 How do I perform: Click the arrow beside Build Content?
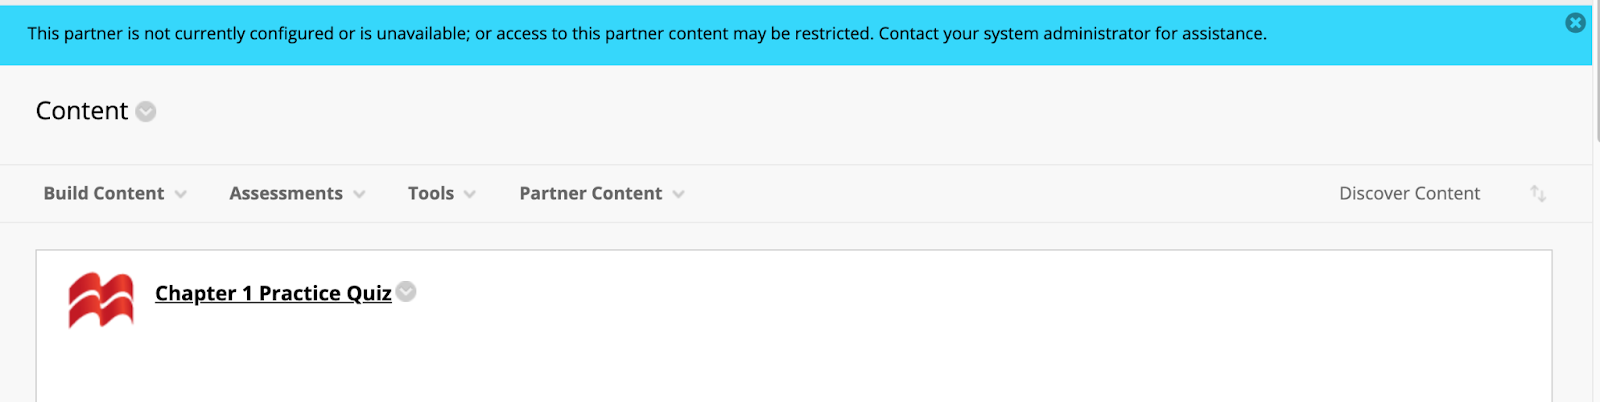181,194
